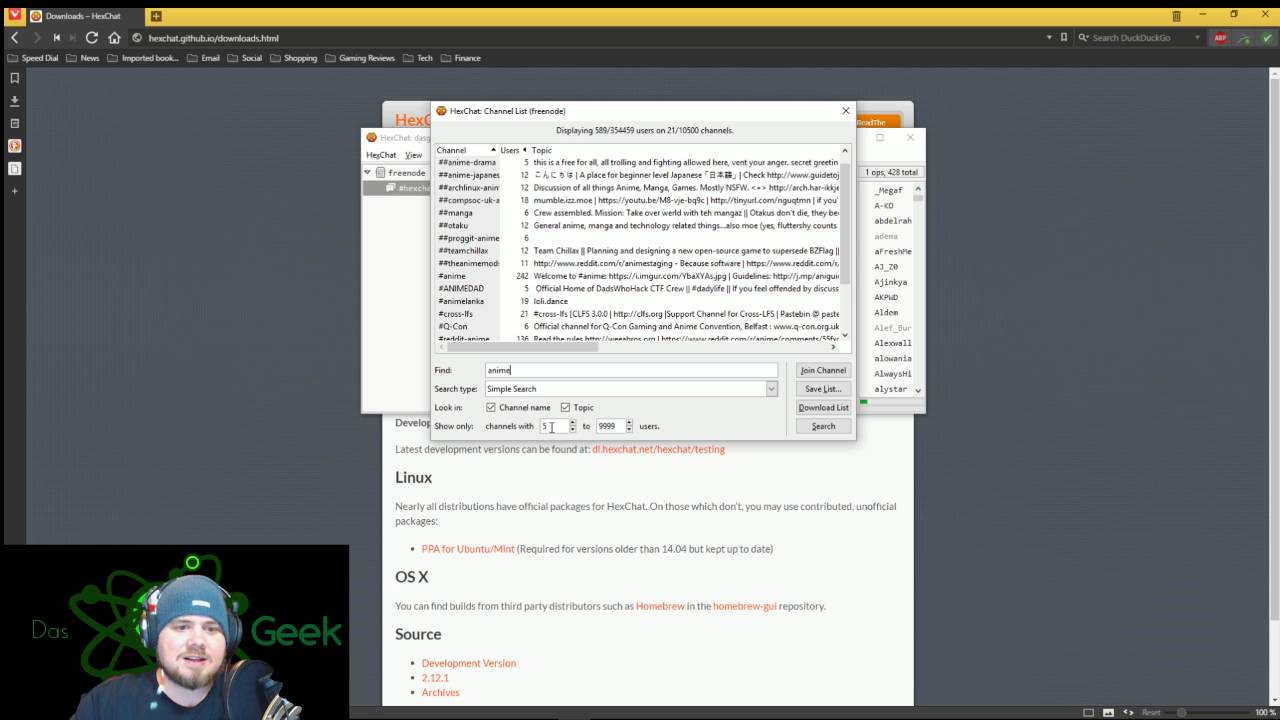Image resolution: width=1280 pixels, height=720 pixels.
Task: Open the page-icon web panel in sidebar
Action: click(15, 168)
